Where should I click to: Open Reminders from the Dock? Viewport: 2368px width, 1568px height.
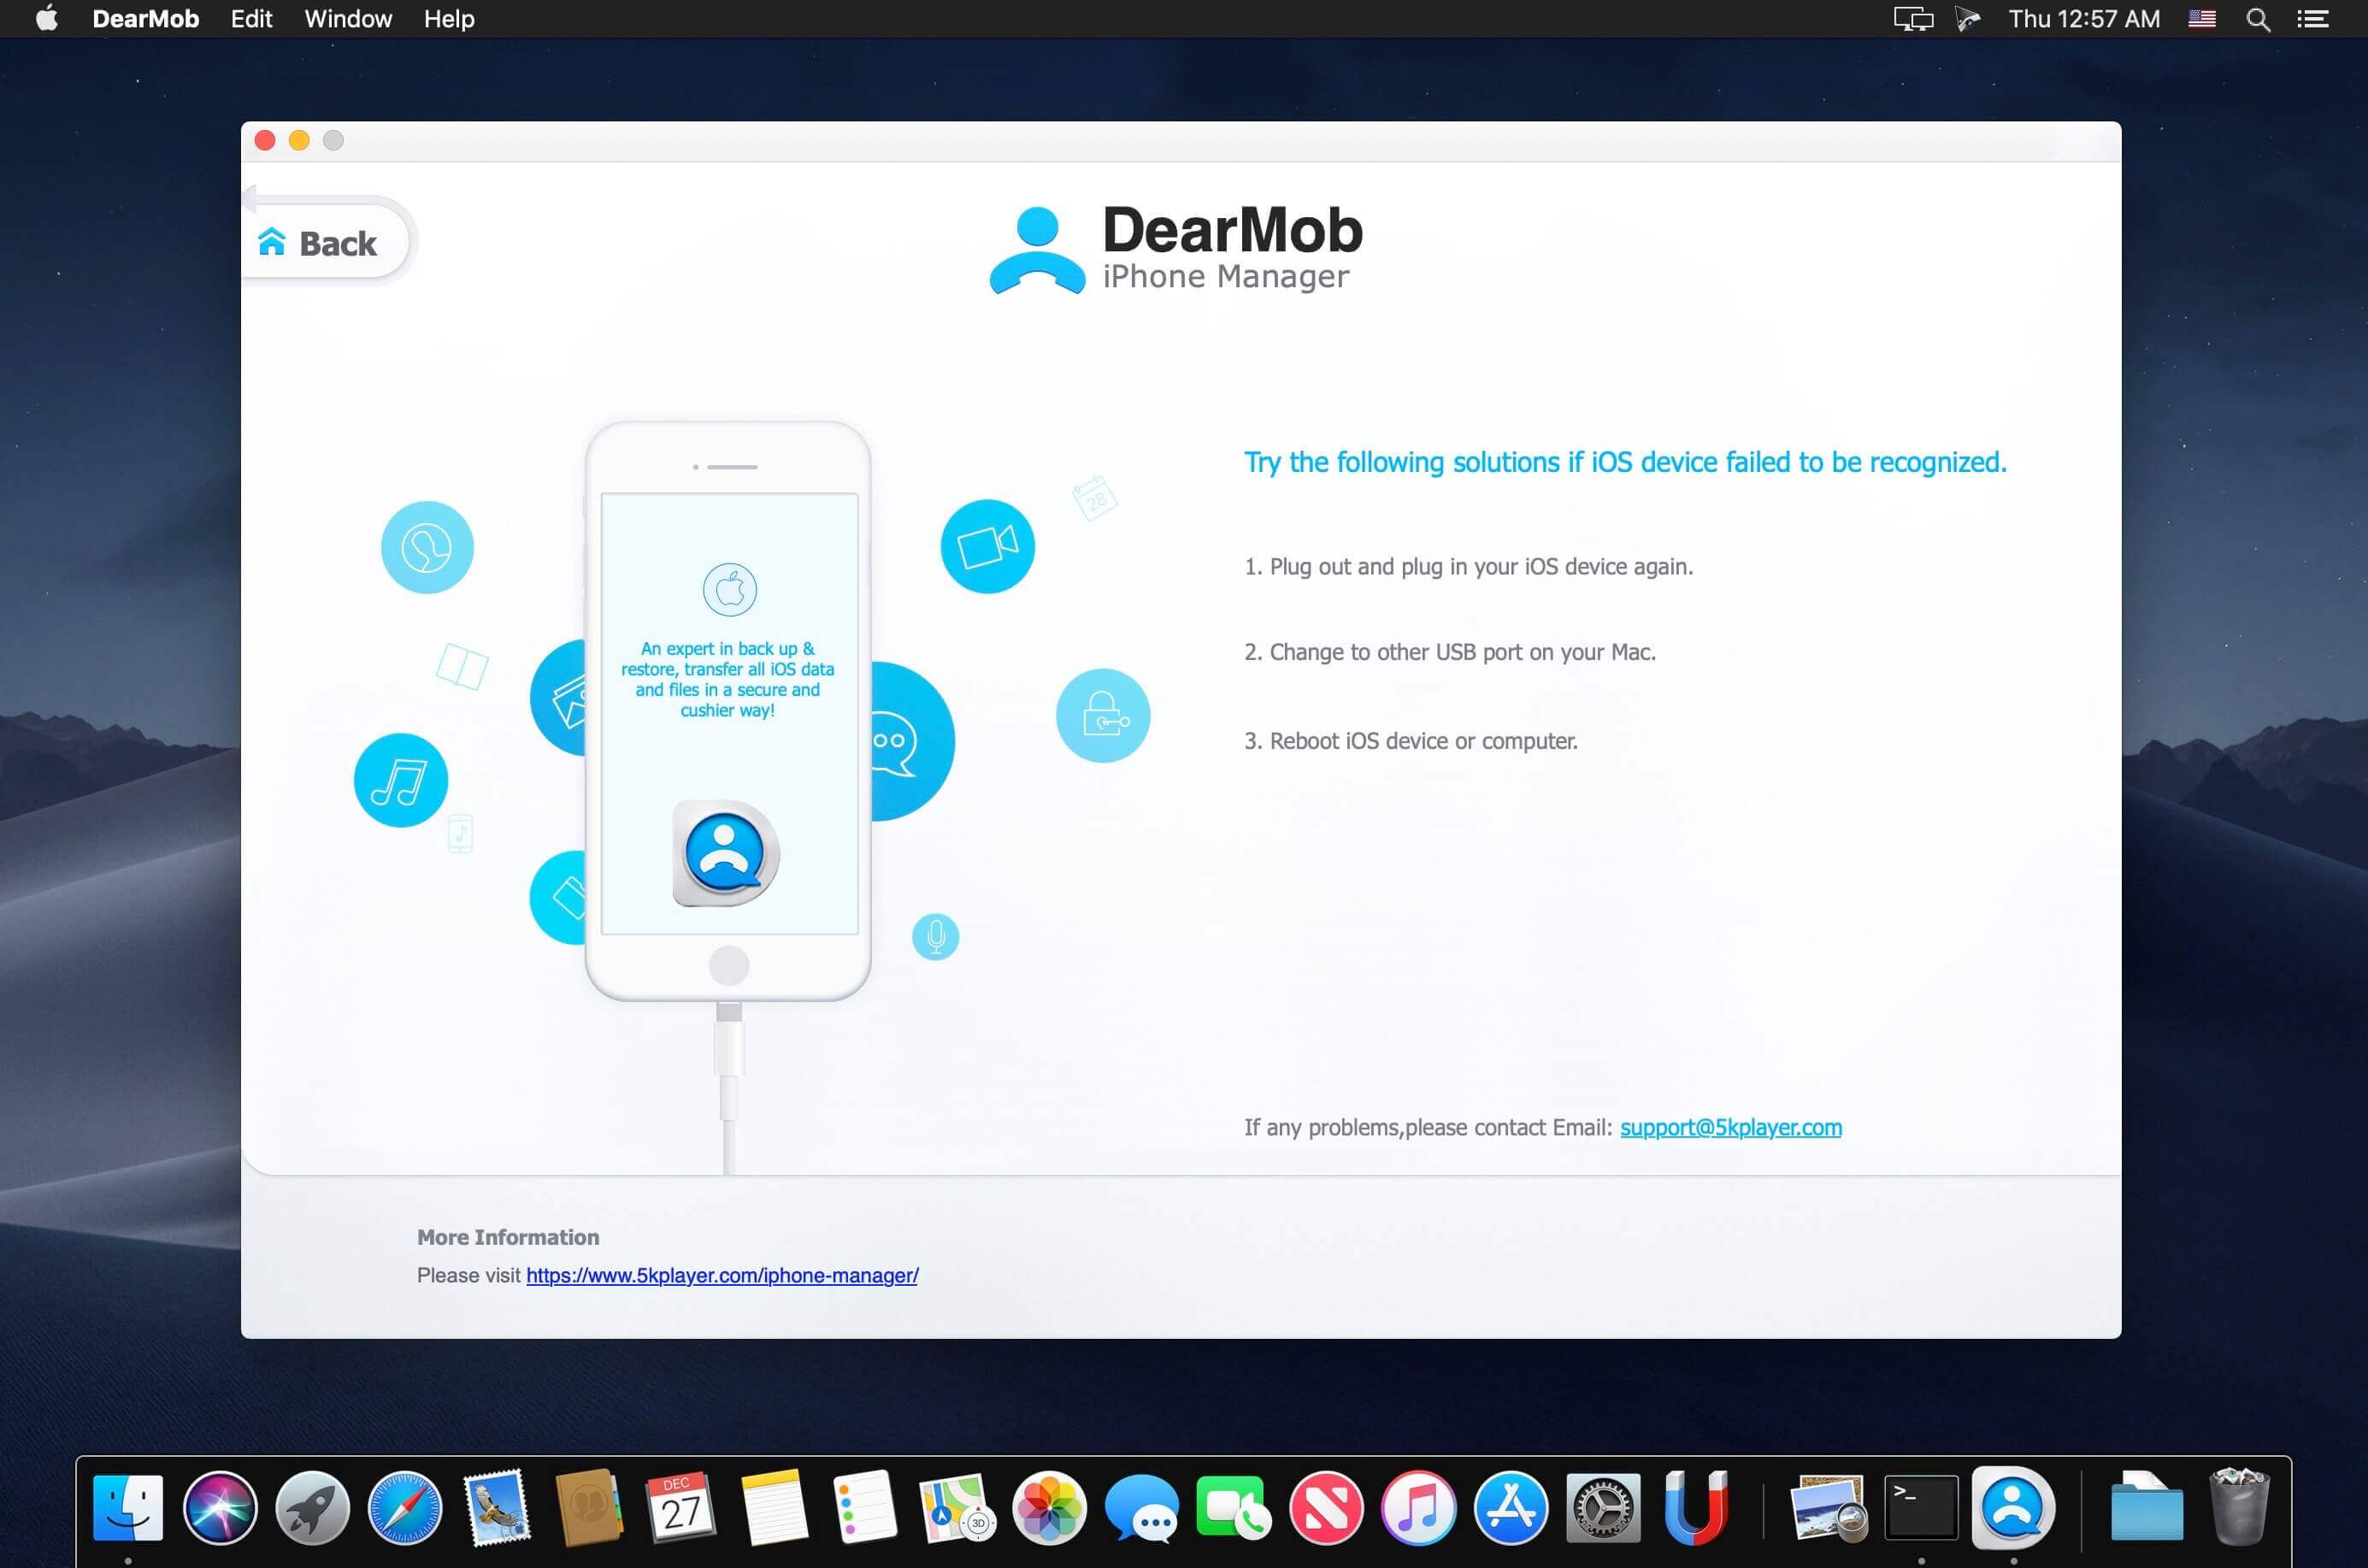point(865,1507)
